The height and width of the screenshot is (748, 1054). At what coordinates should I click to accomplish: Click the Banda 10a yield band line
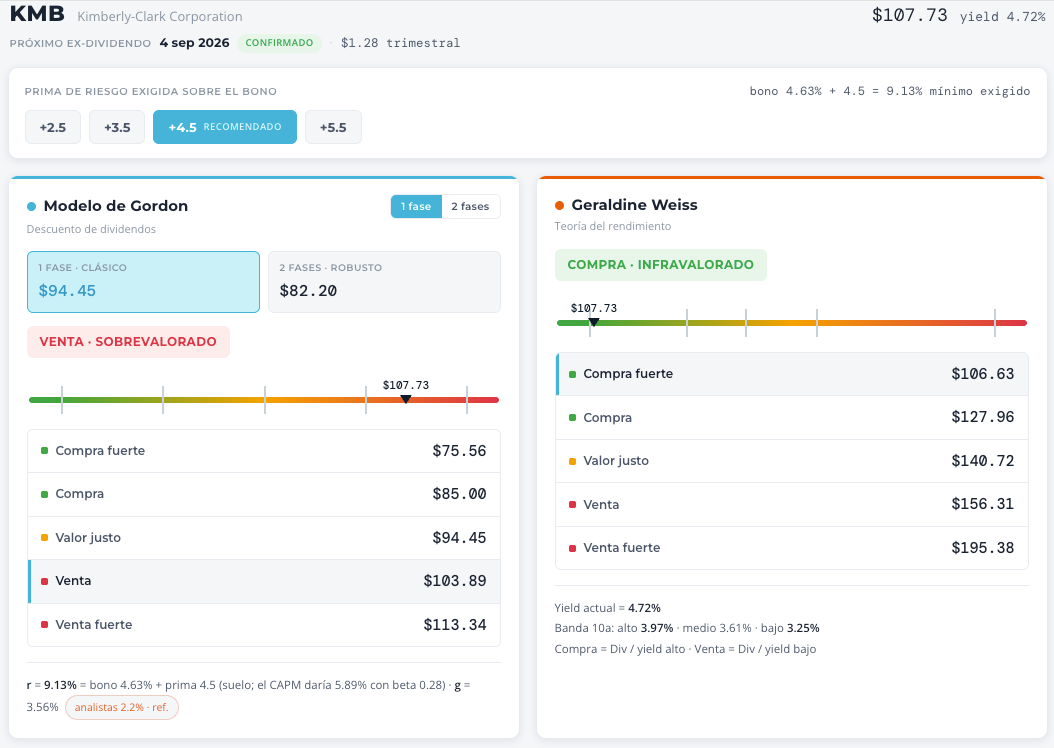687,628
